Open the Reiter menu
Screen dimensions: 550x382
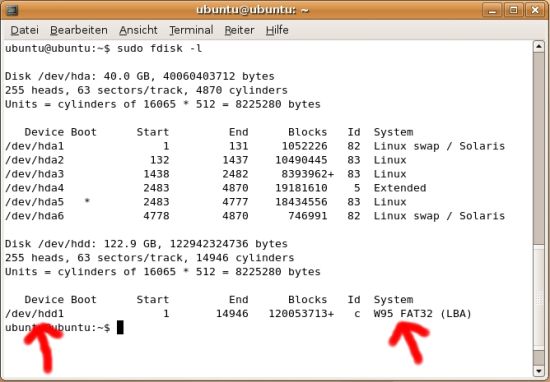tap(239, 30)
